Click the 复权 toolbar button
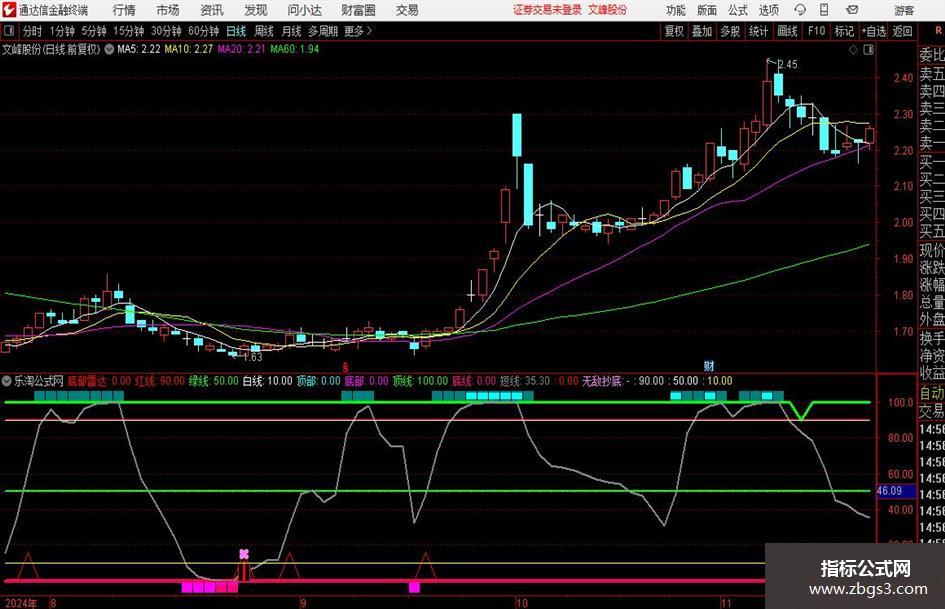The width and height of the screenshot is (945, 609). 674,31
